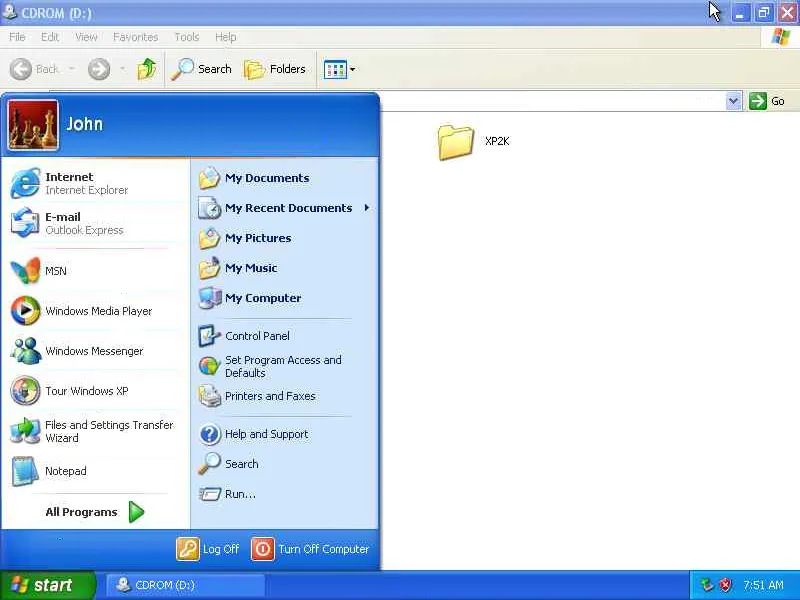Open the File menu
This screenshot has height=600, width=800.
(x=17, y=37)
